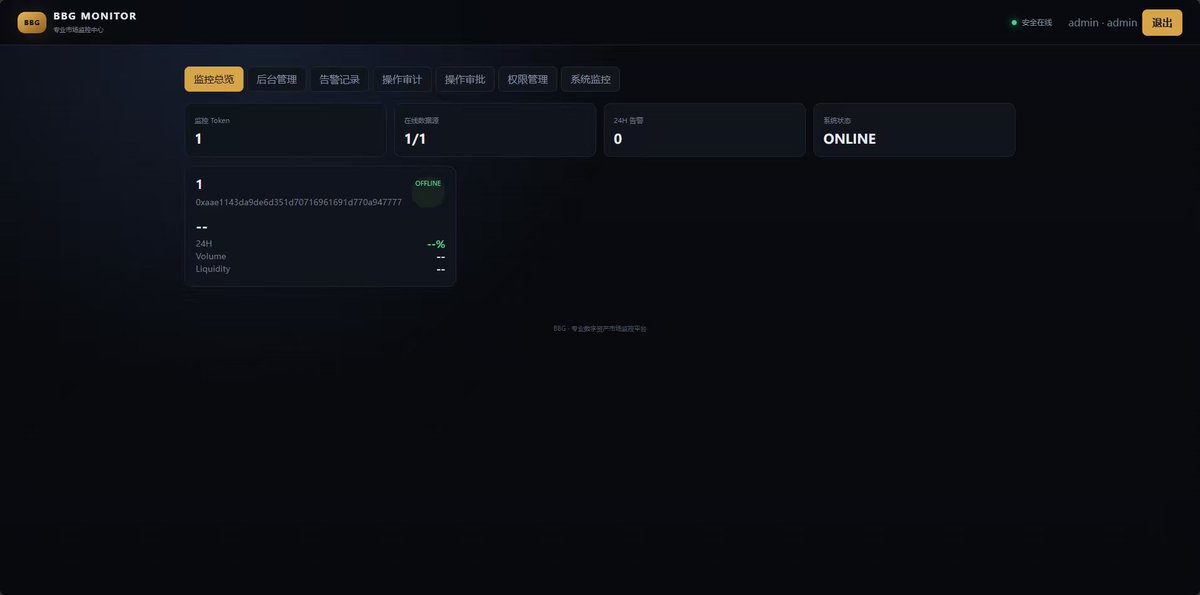Click the BBG logo badge
The image size is (1200, 595).
[x=32, y=22]
